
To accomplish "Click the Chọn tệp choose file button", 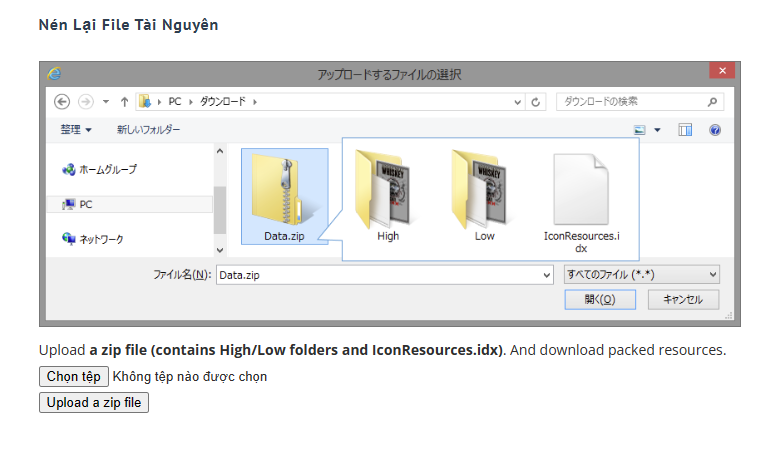I will [x=74, y=376].
